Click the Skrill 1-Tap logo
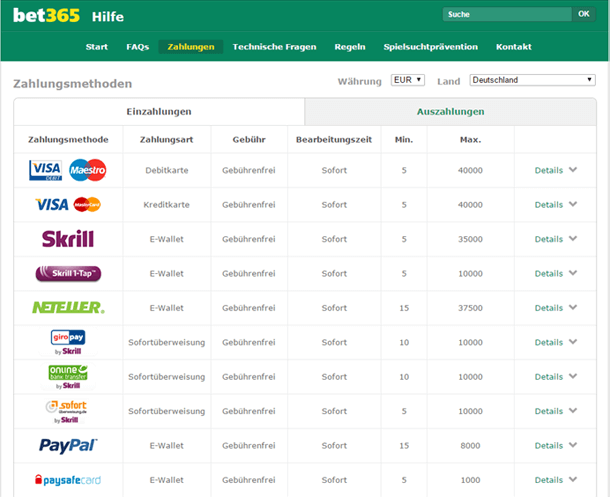The width and height of the screenshot is (610, 497). 68,273
